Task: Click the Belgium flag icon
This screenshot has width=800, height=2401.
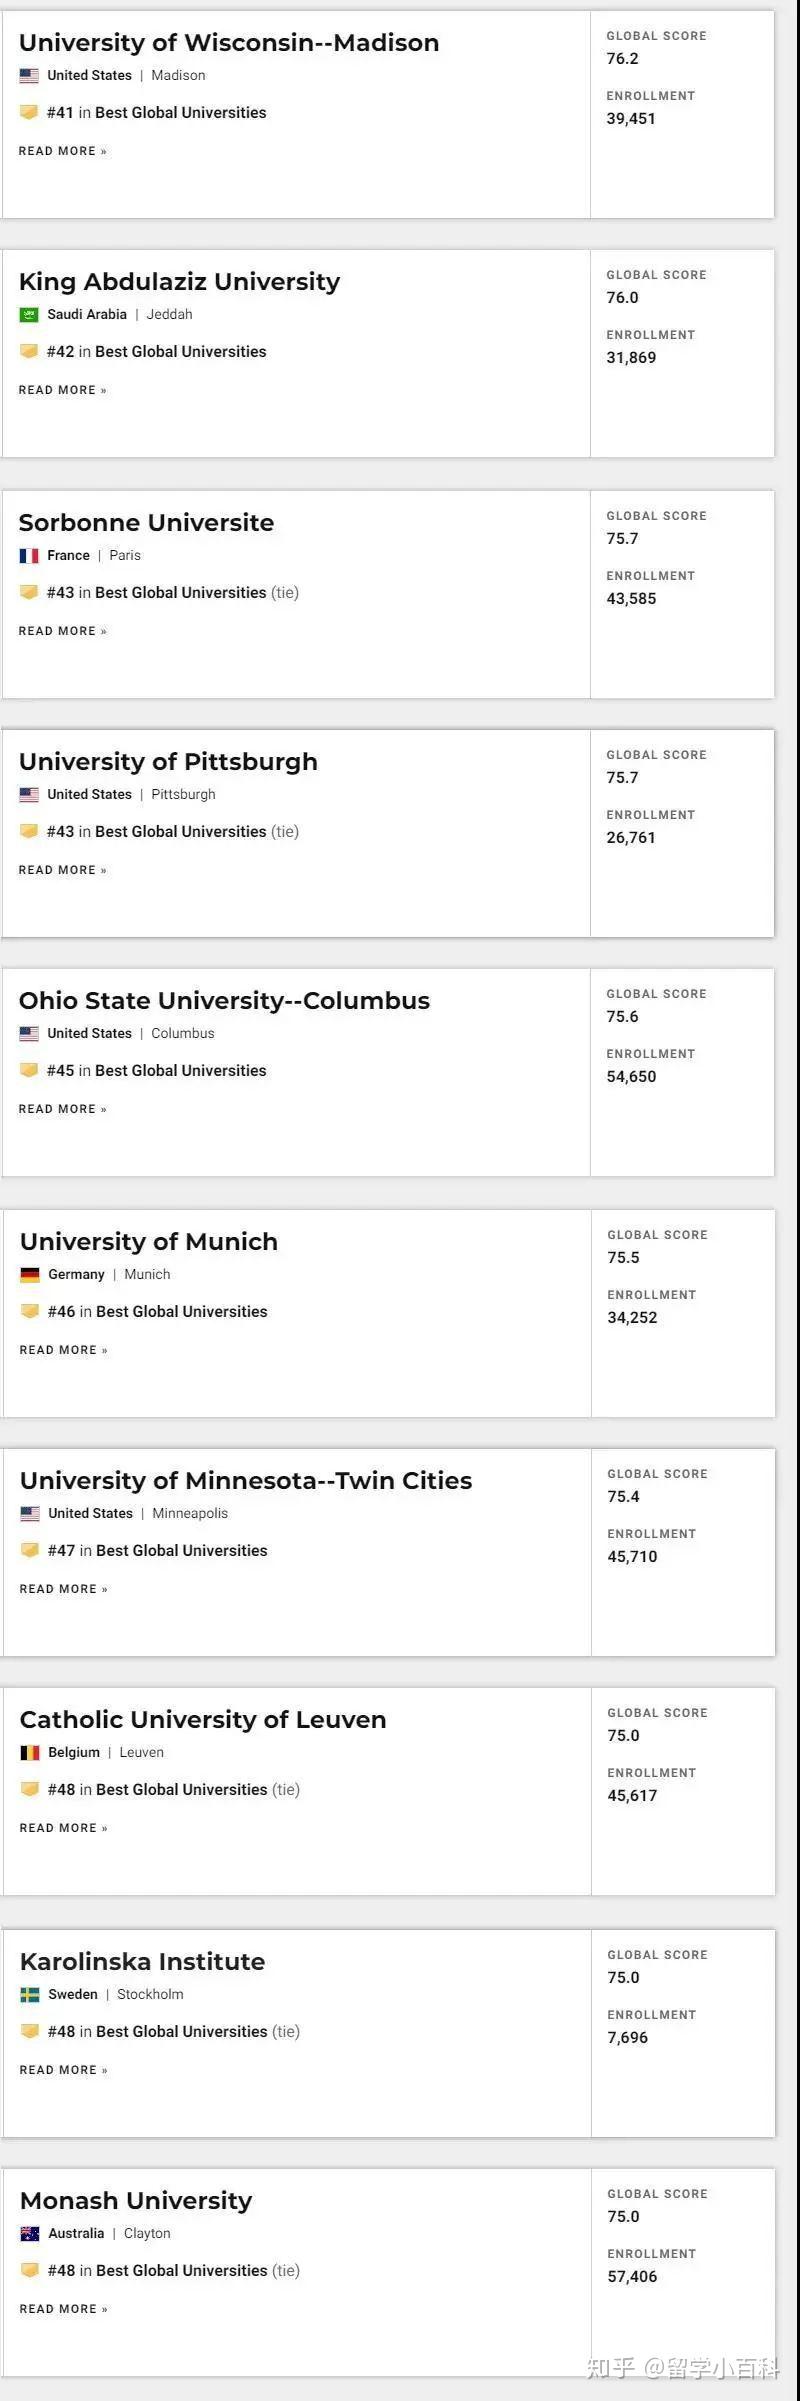Action: [30, 1753]
